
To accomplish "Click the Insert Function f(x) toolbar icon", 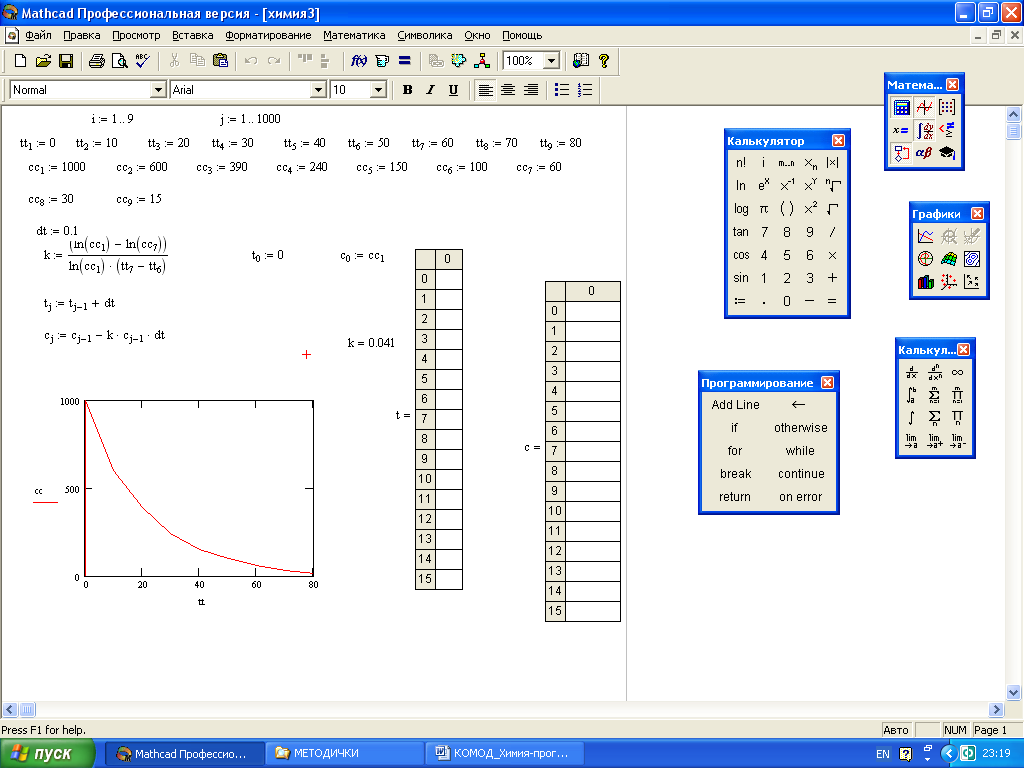I will [359, 61].
